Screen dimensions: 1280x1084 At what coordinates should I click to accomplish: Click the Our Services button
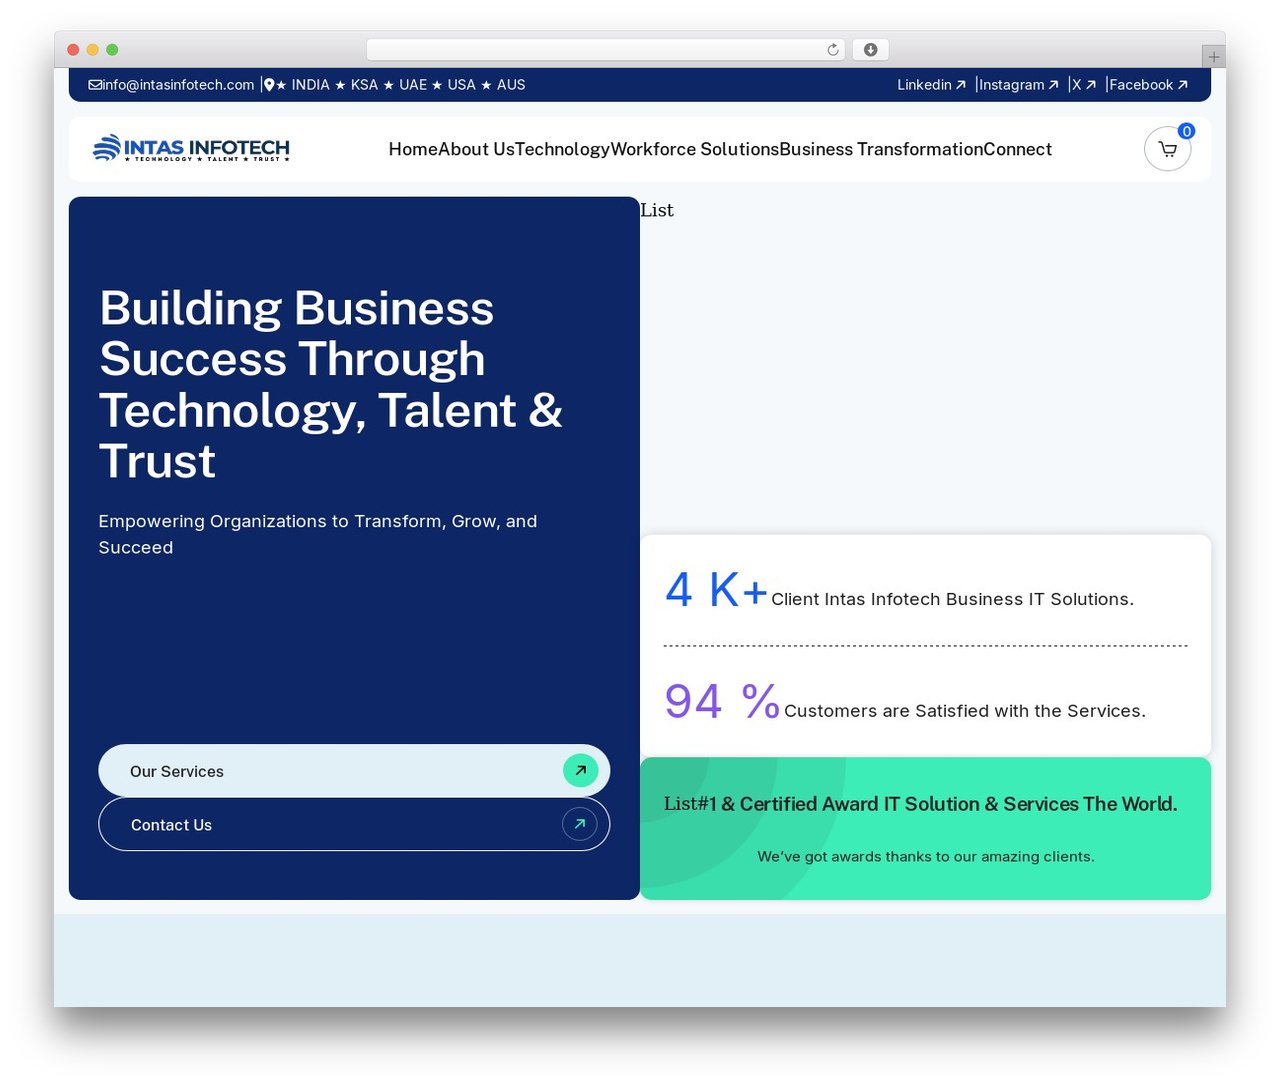(x=354, y=771)
